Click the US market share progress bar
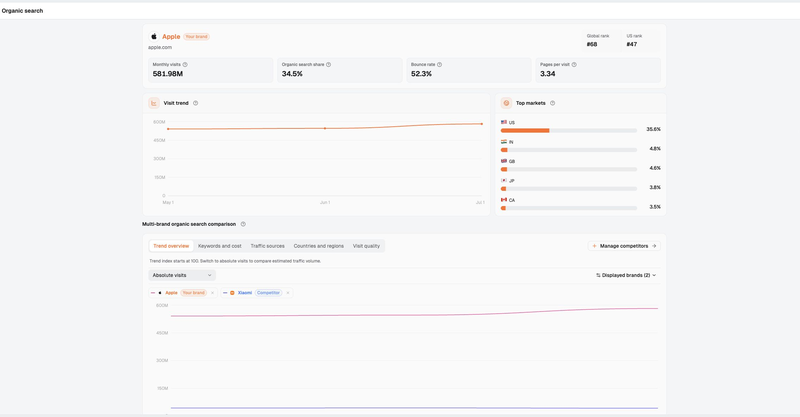Image resolution: width=800 pixels, height=417 pixels. point(569,131)
